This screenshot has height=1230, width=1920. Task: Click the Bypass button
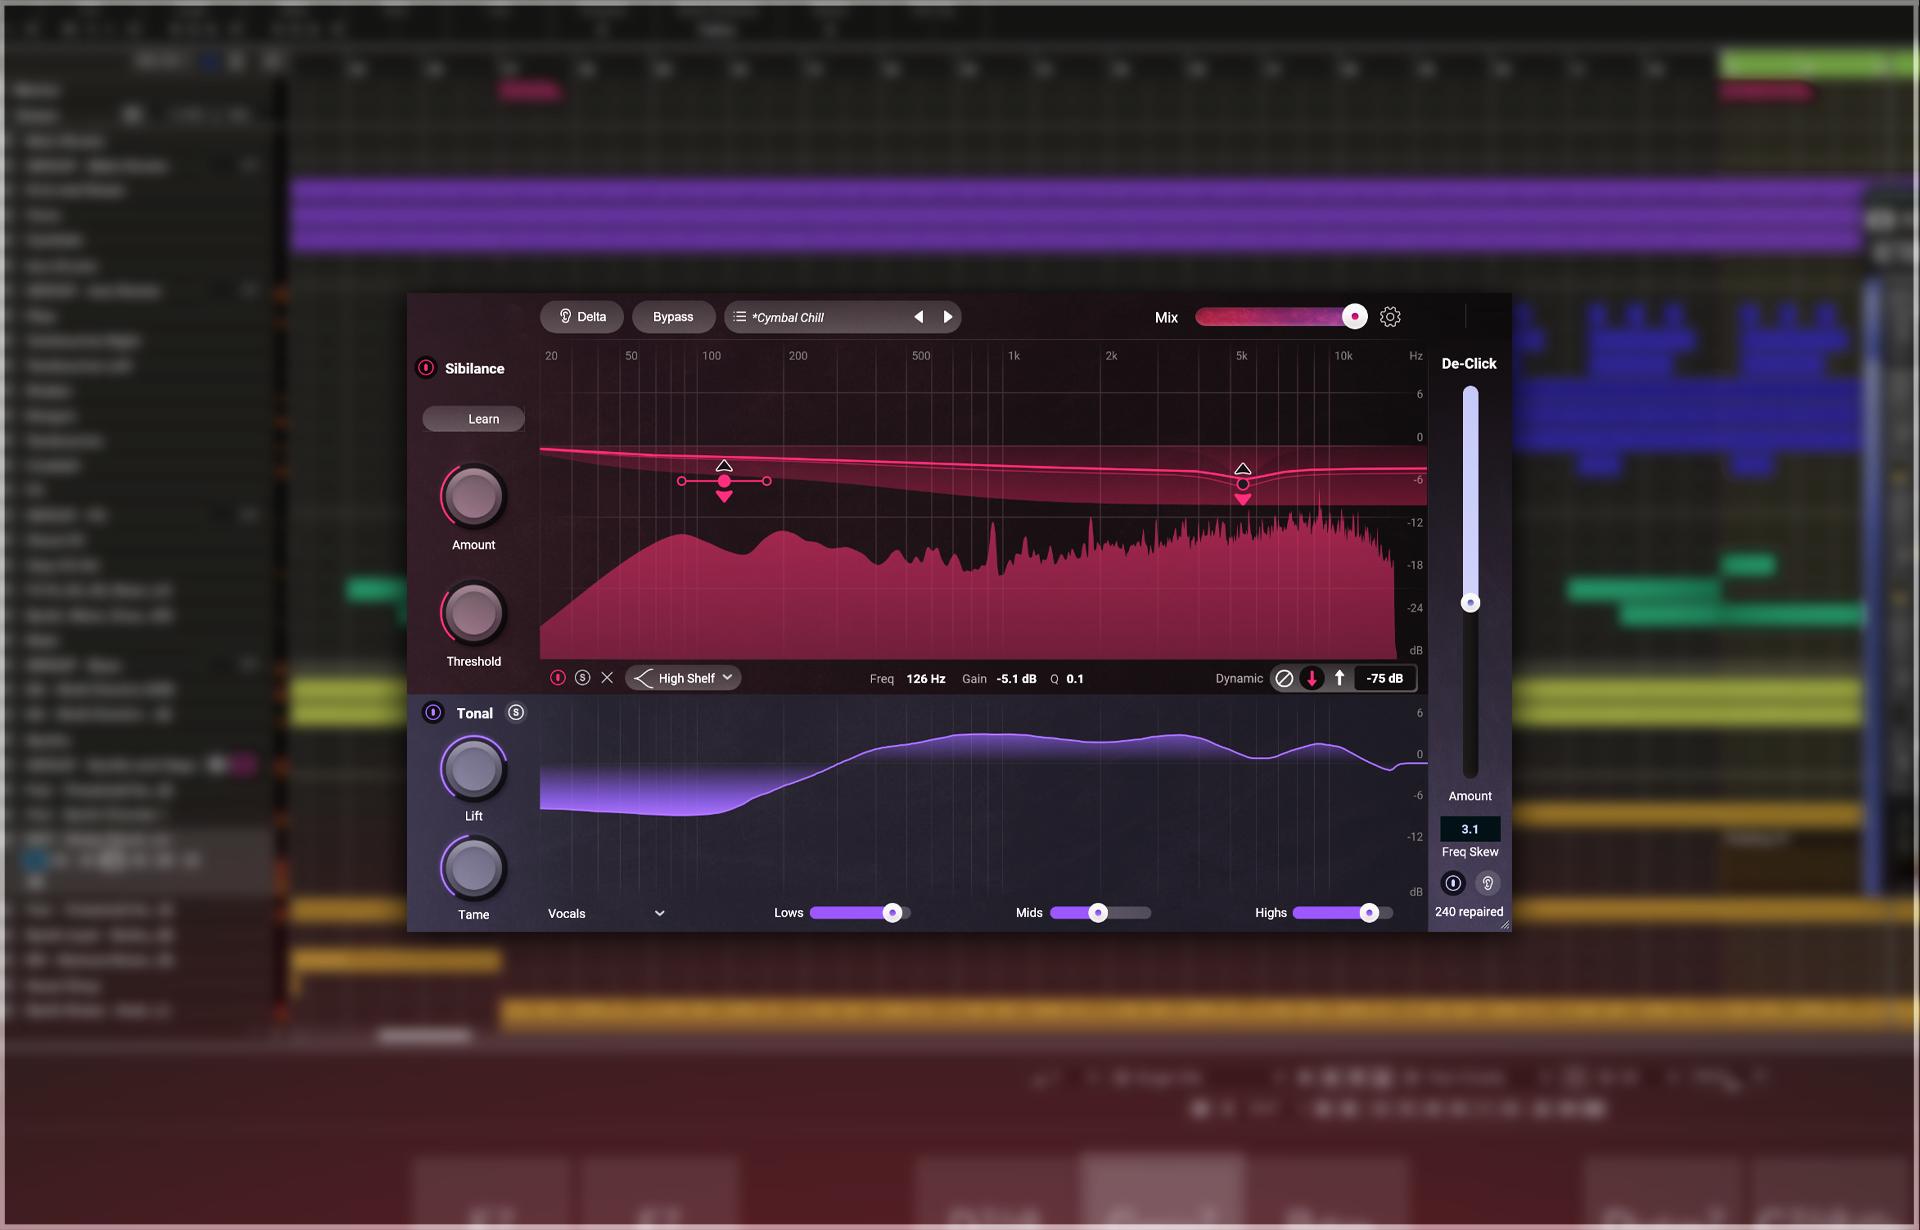[673, 317]
